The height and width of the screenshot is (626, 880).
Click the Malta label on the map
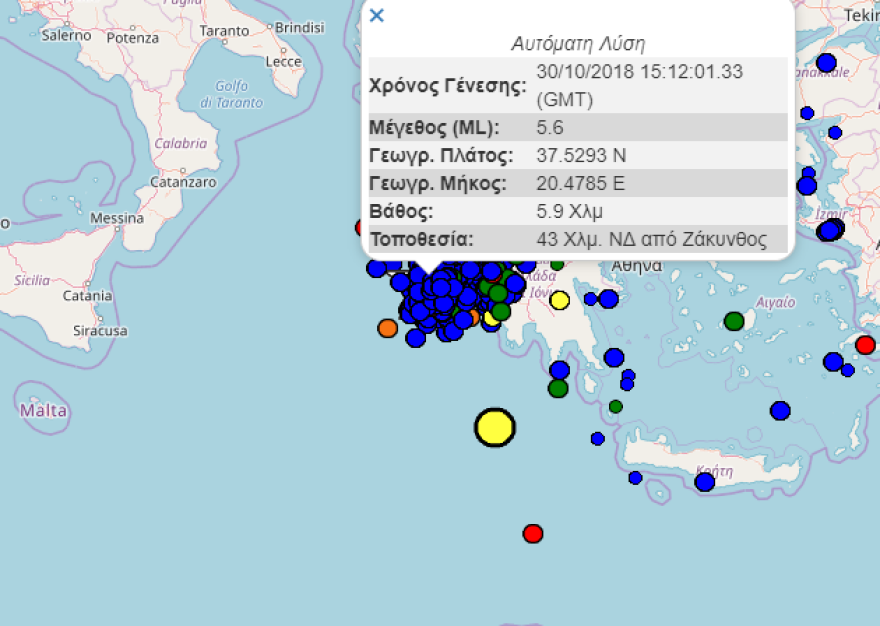[x=44, y=410]
